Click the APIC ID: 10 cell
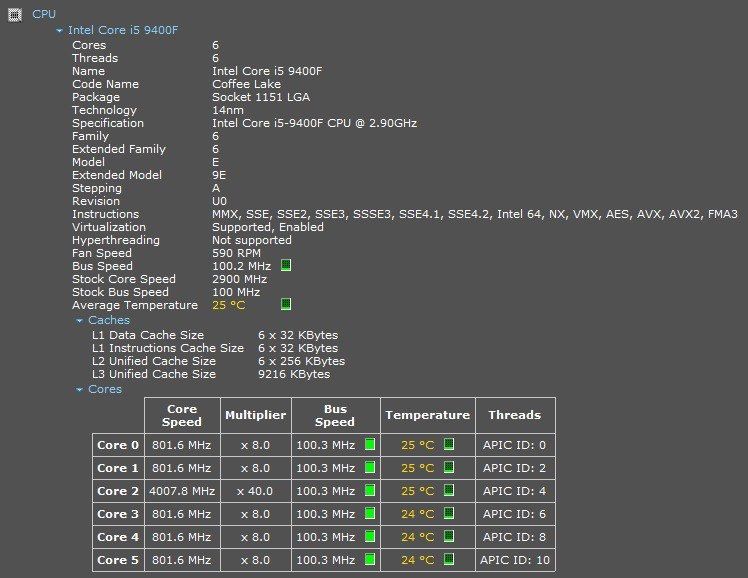 515,560
